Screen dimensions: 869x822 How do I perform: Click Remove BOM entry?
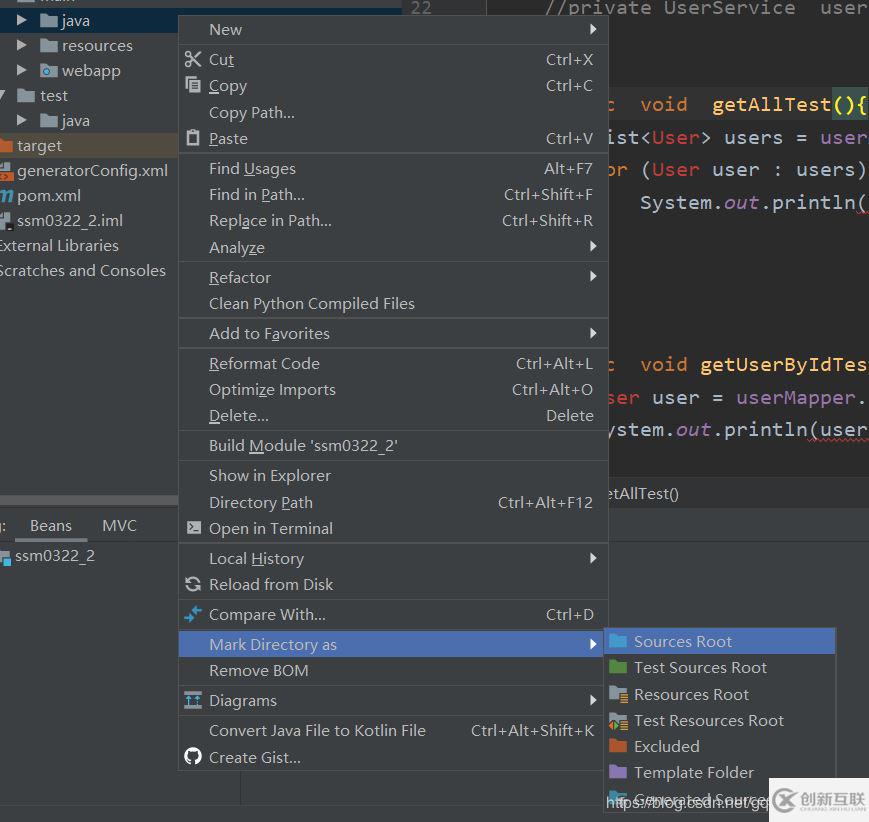393,671
